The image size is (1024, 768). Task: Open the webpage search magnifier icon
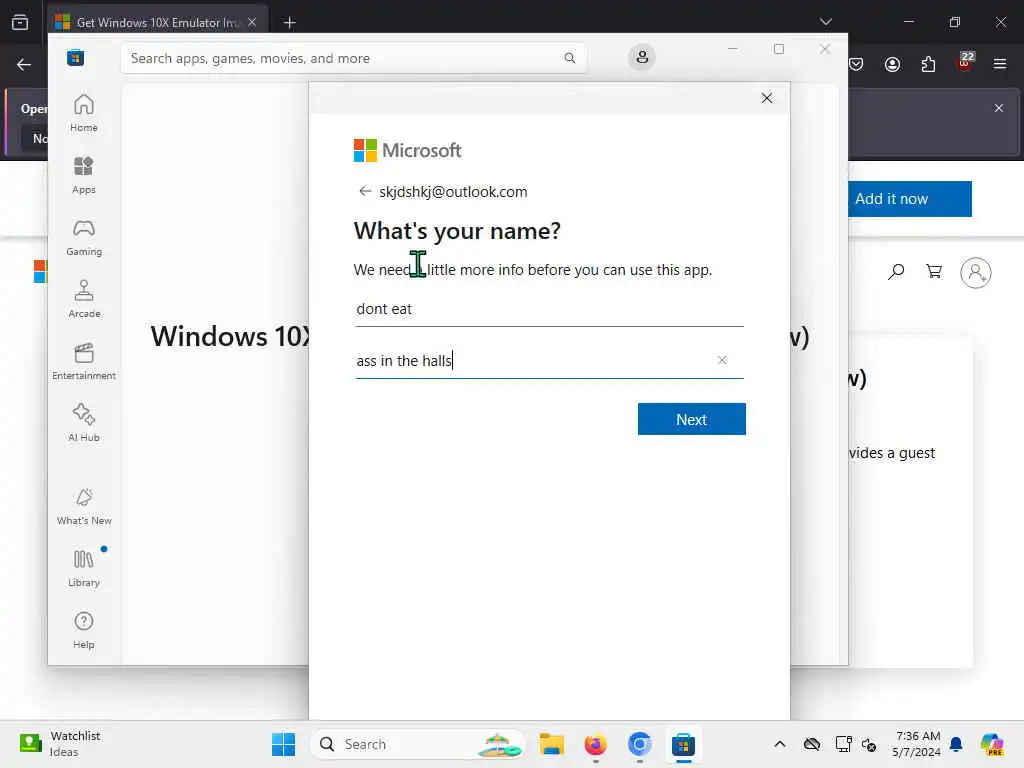tap(895, 271)
